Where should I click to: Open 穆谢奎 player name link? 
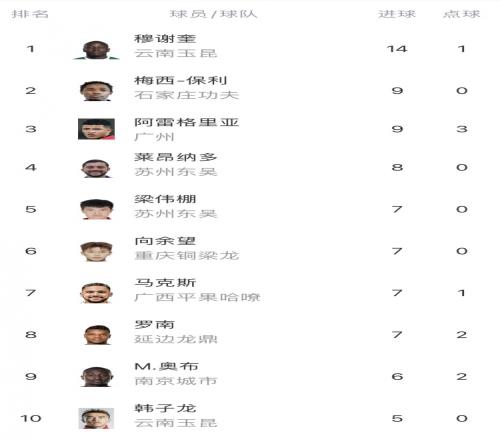165,39
